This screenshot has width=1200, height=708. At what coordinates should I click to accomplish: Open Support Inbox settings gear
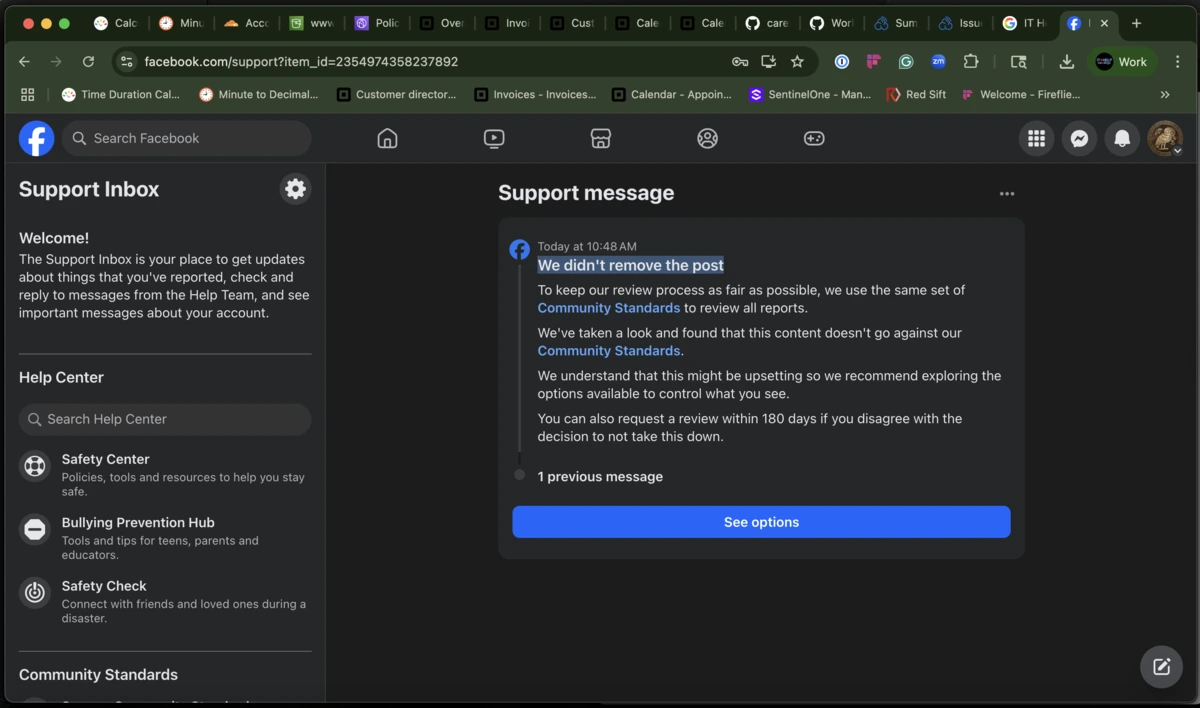295,189
